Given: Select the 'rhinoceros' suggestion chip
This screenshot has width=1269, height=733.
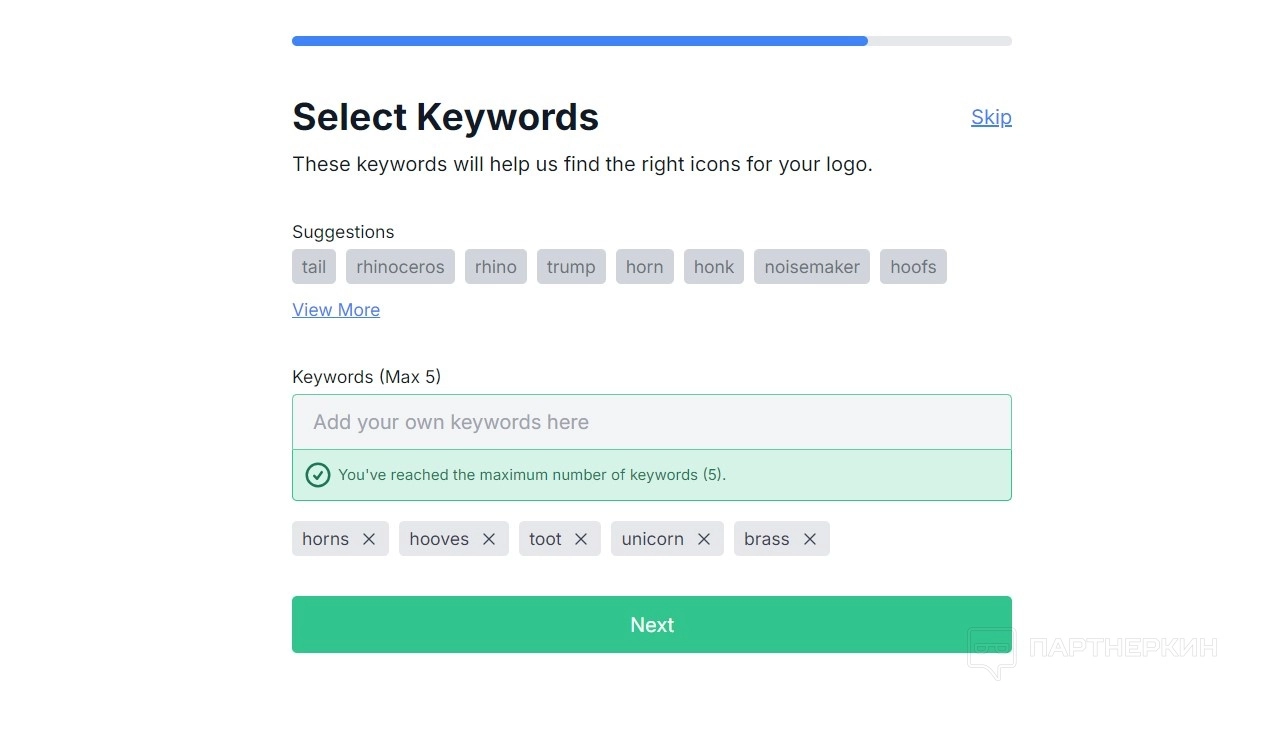Looking at the screenshot, I should tap(400, 267).
